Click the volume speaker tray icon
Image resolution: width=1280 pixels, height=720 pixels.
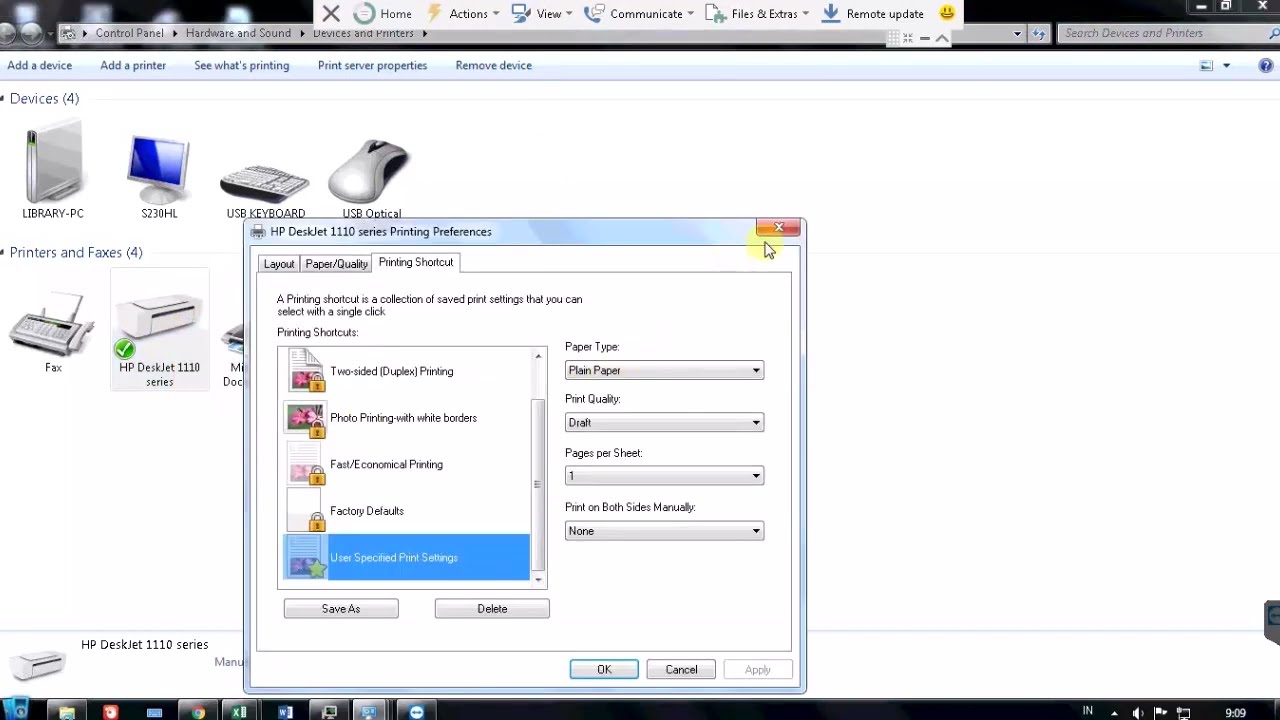[1138, 713]
